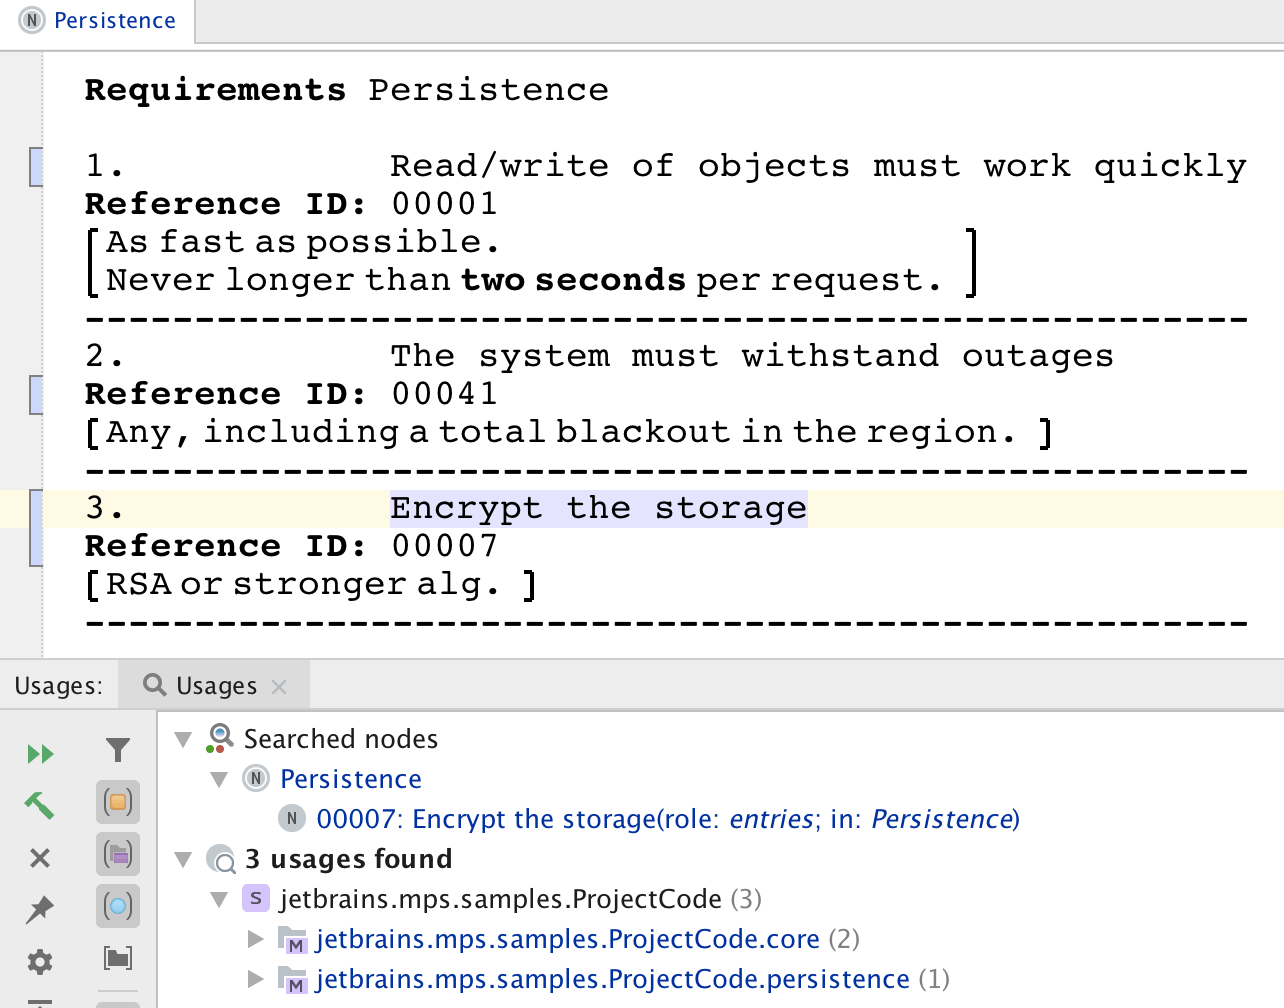Collapse the Searched nodes tree node
The width and height of the screenshot is (1284, 1008).
183,739
